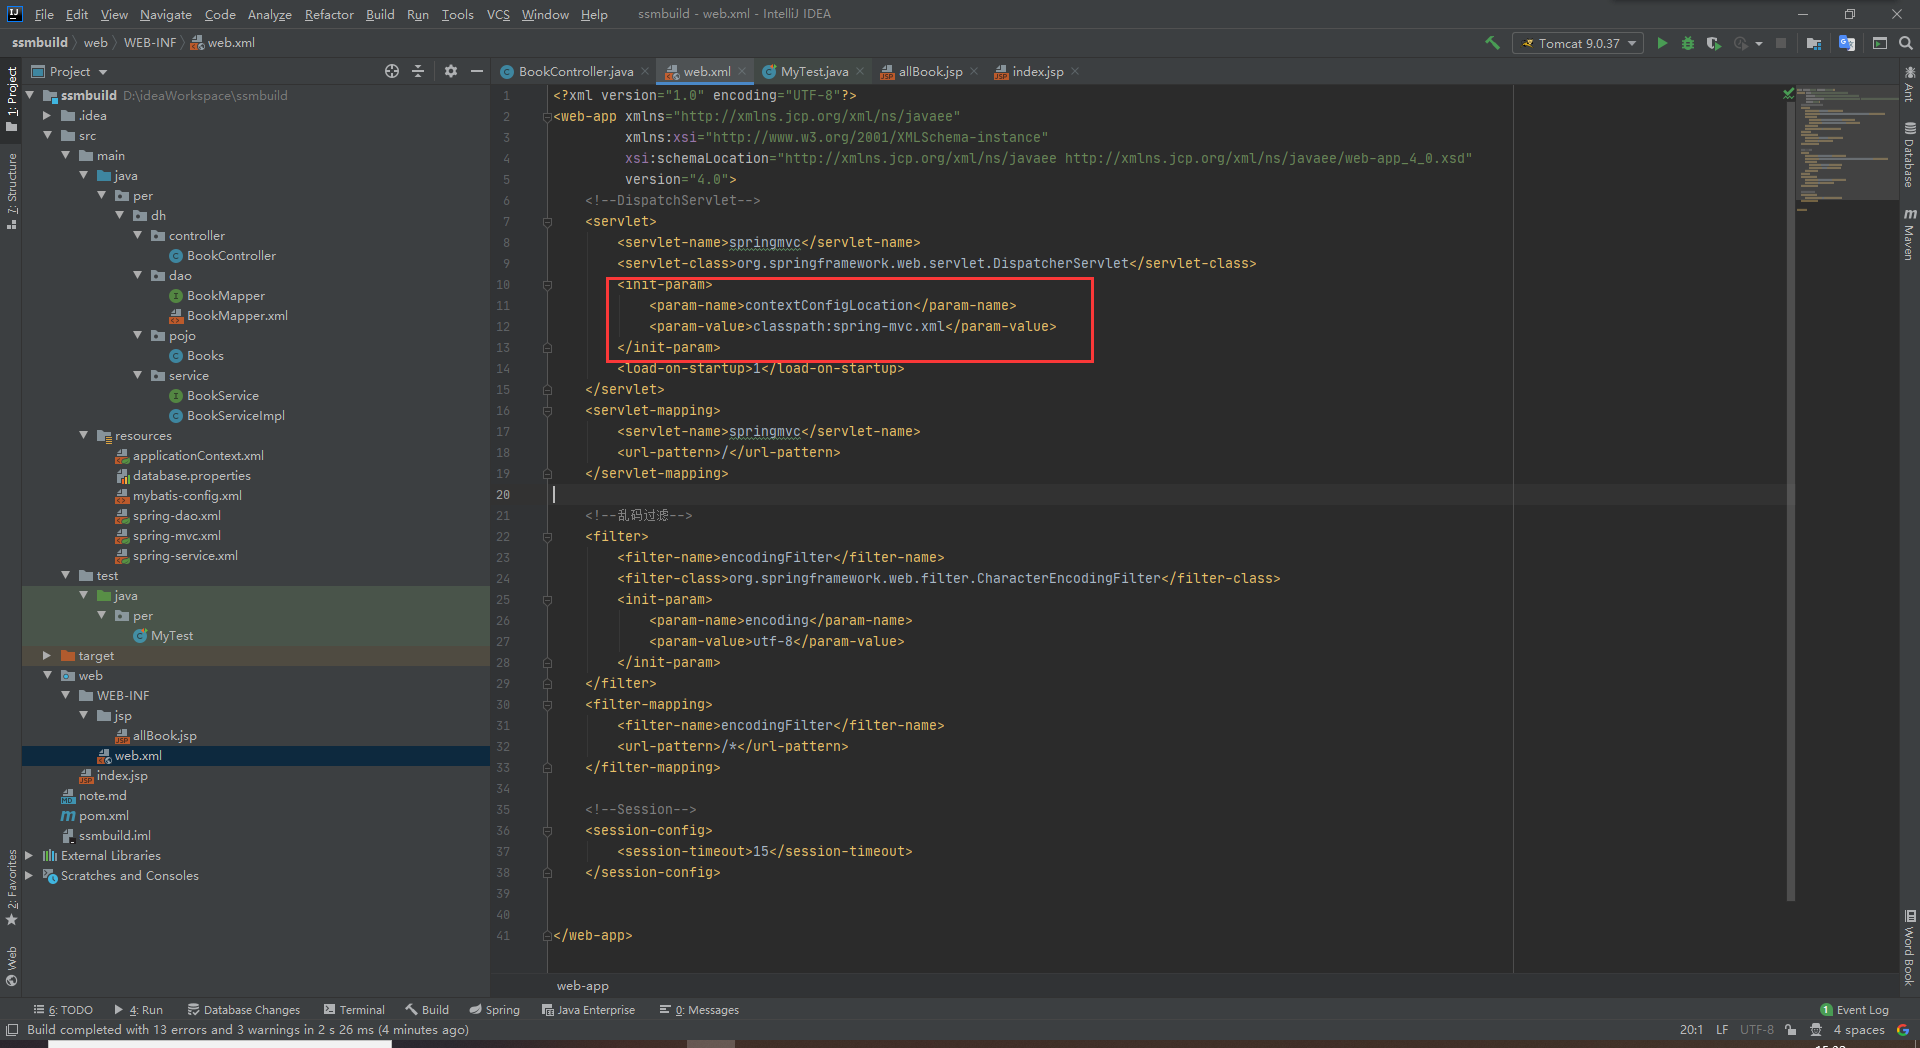
Task: Run the Tomcat 9.0.37 configuration
Action: [1662, 43]
